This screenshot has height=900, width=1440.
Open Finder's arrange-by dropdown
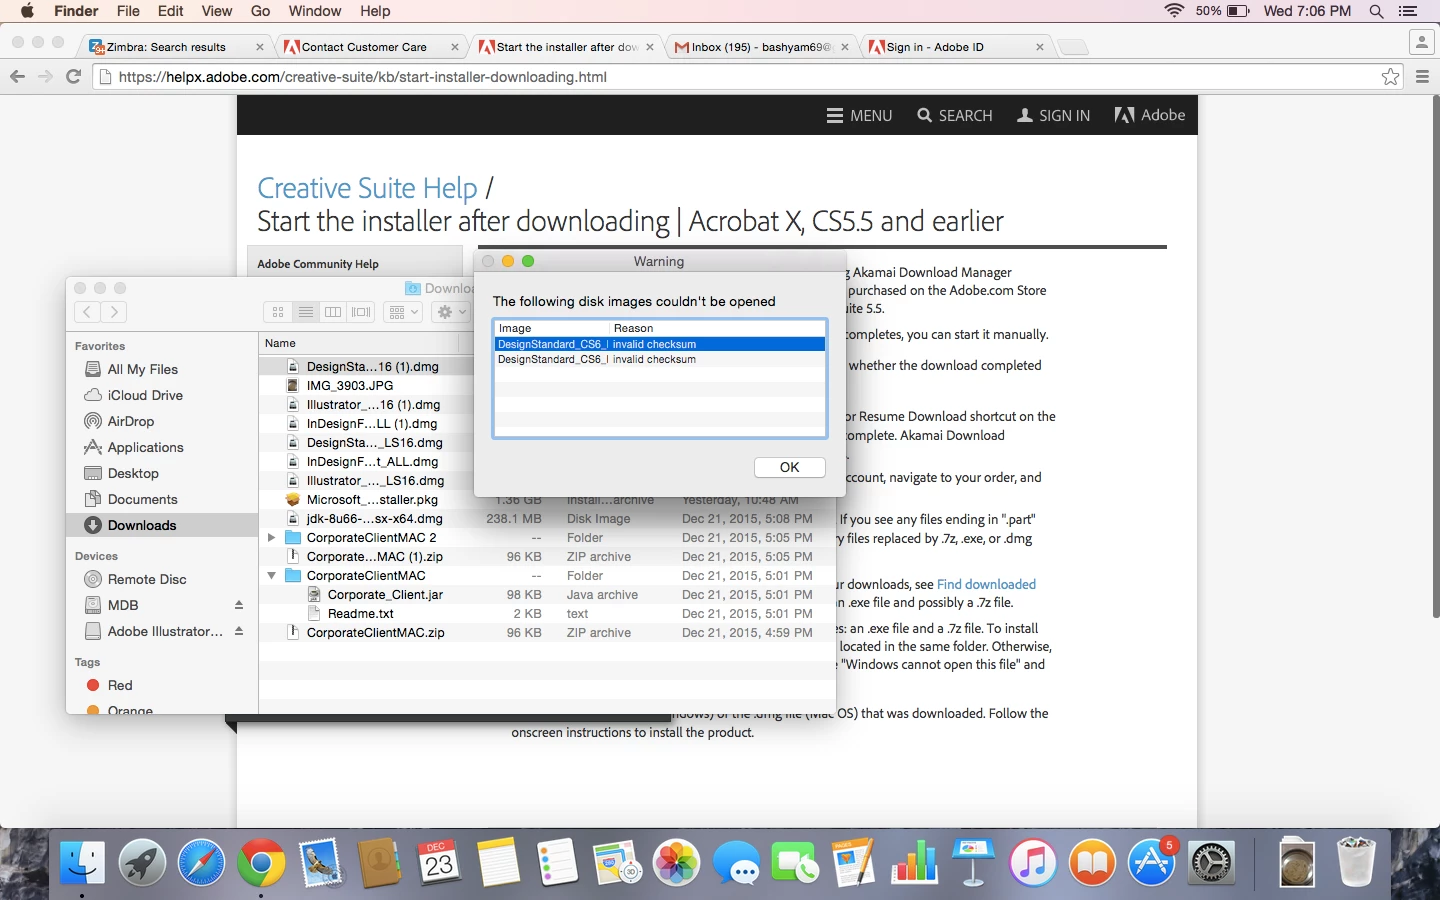[x=403, y=312]
